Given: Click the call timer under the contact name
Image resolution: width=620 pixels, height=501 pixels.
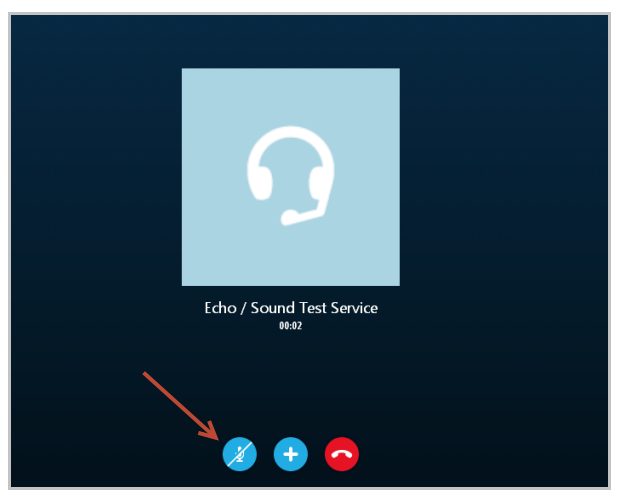Looking at the screenshot, I should coord(291,326).
